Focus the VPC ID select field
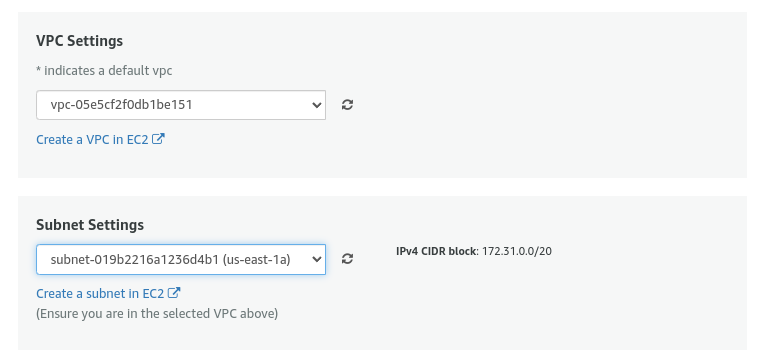774x363 pixels. (x=181, y=105)
